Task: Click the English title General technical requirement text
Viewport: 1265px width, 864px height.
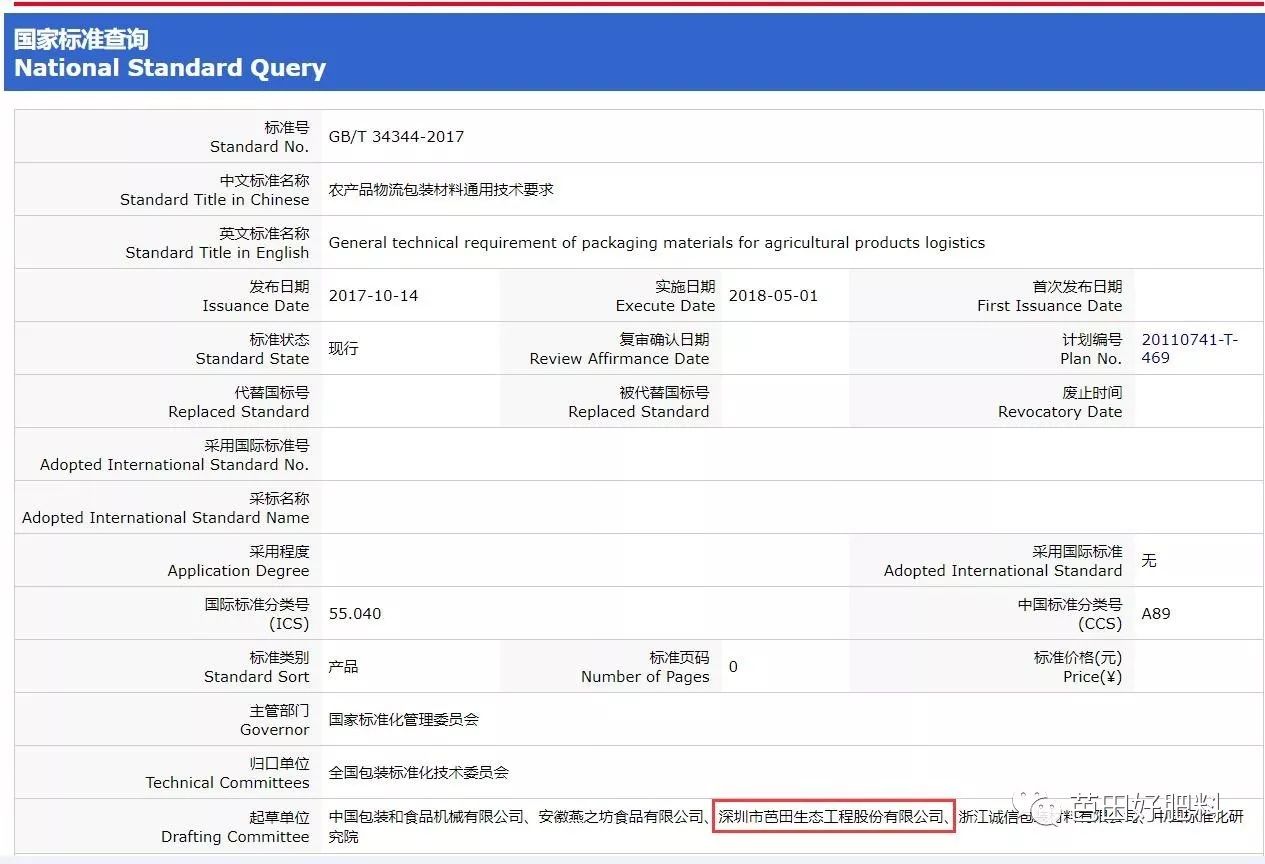Action: [x=656, y=243]
